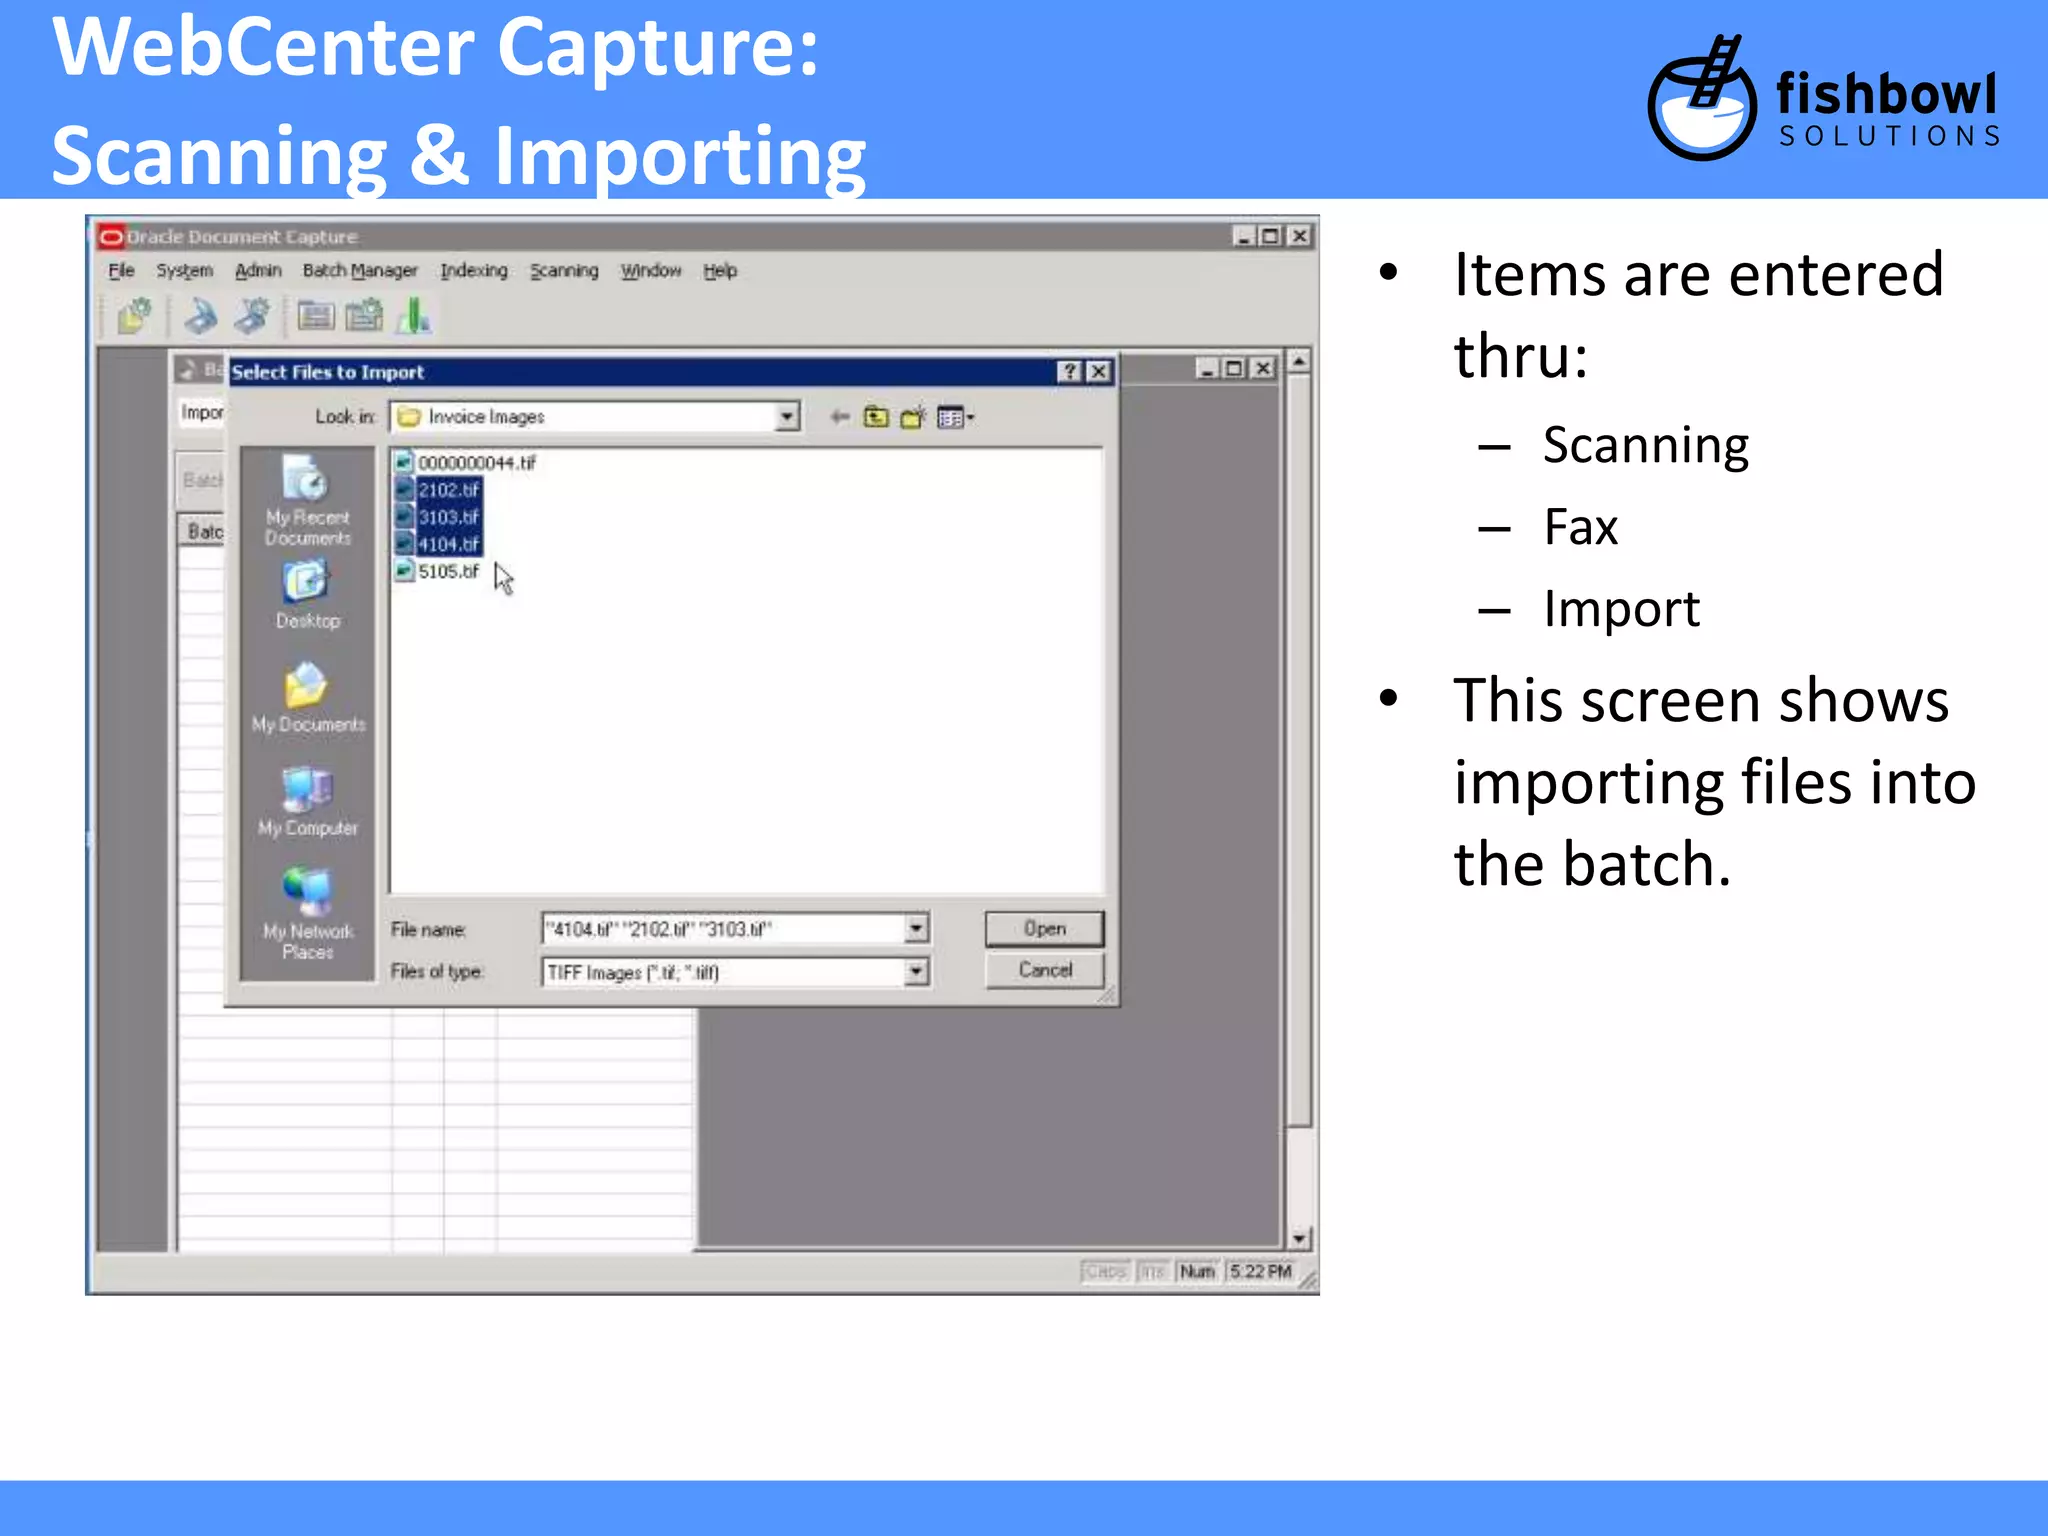Open My Recent Documents shortcut
The width and height of the screenshot is (2048, 1536).
pos(307,501)
